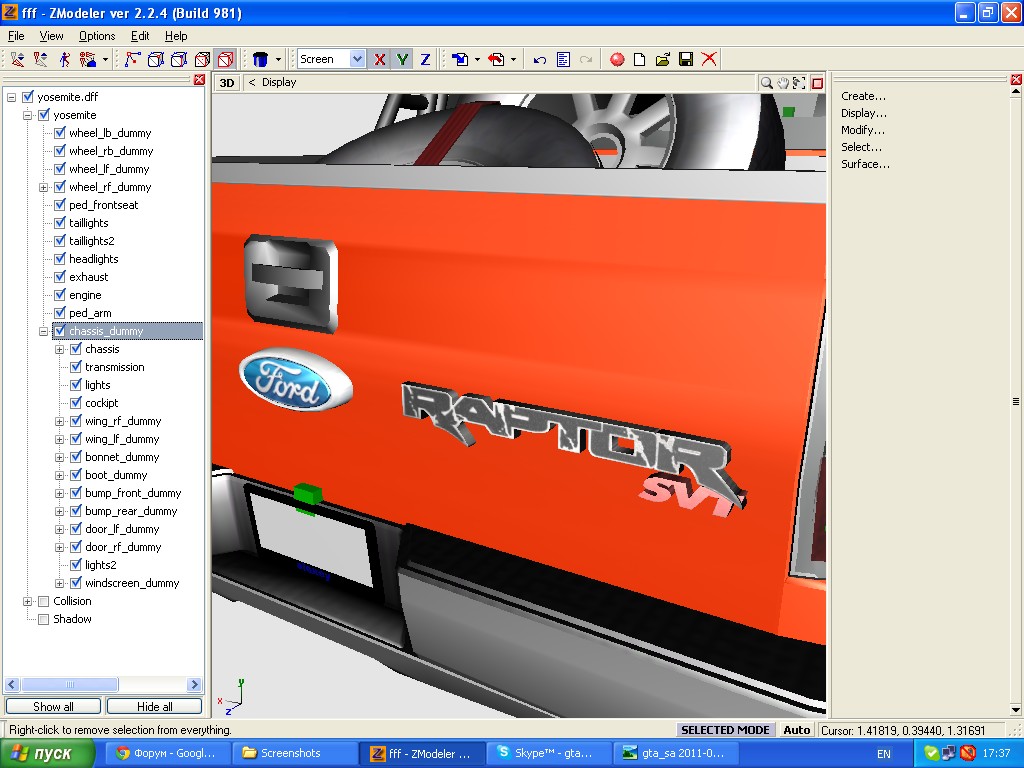1024x768 pixels.
Task: Click the Hide all button
Action: [154, 707]
